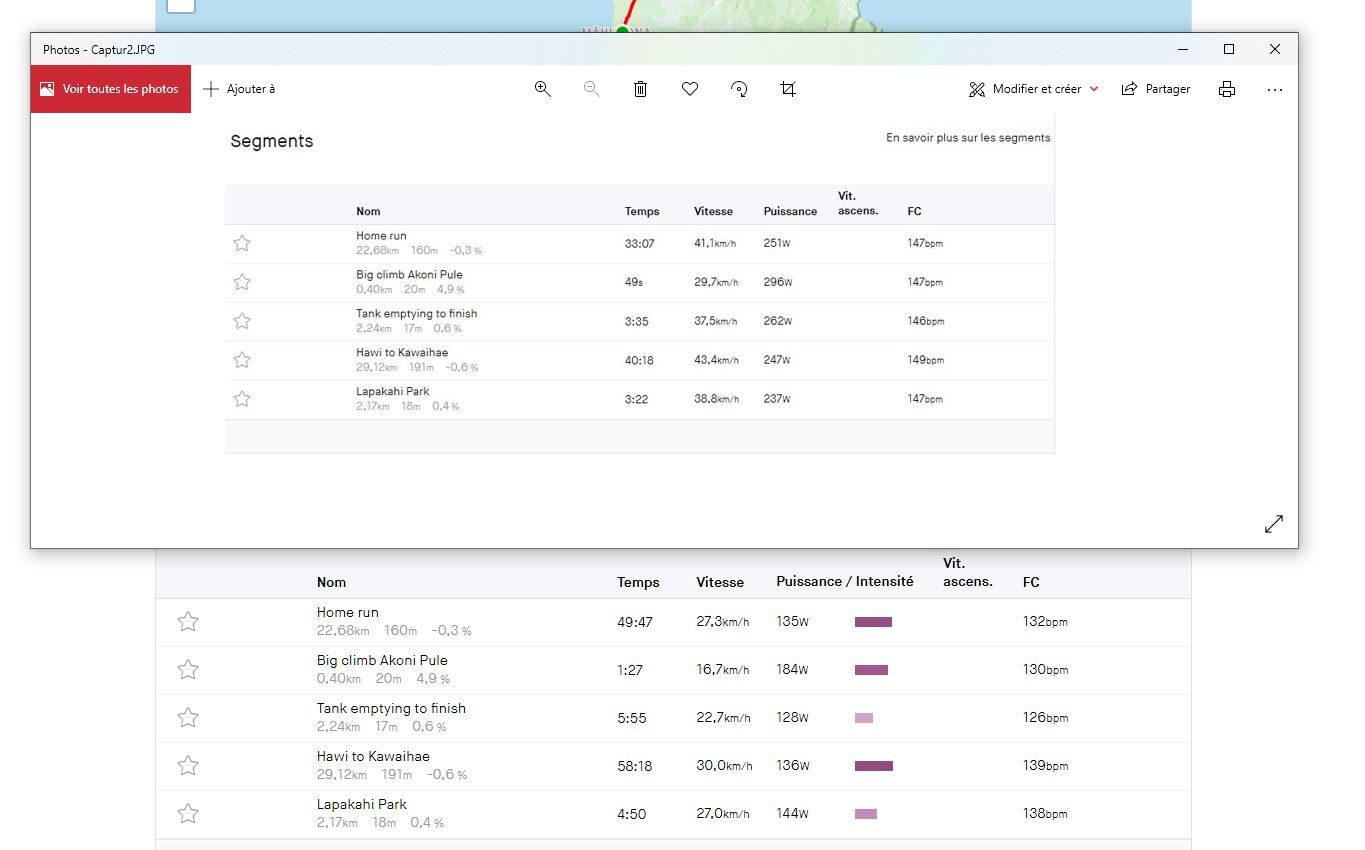Image resolution: width=1365 pixels, height=850 pixels.
Task: Maximize the Photos window
Action: click(x=1229, y=49)
